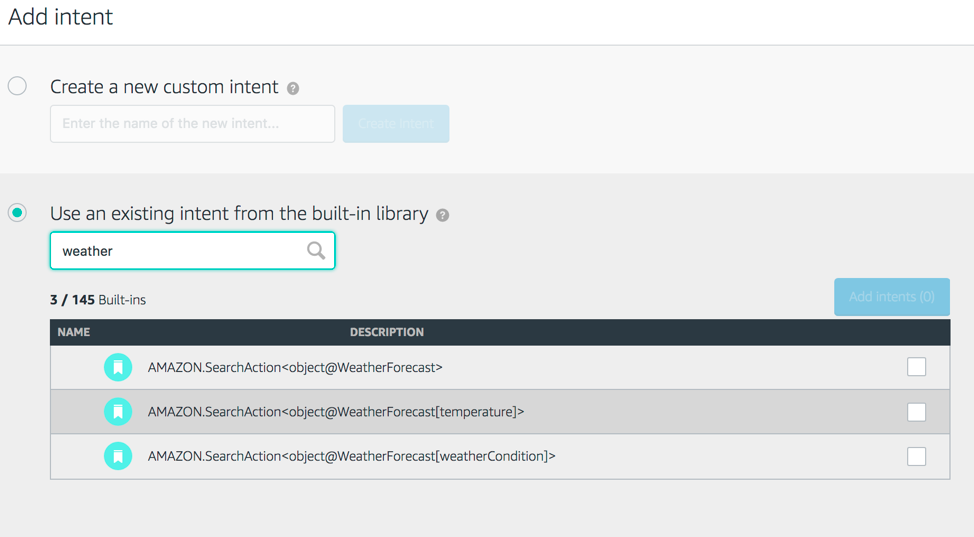Open help icon for built-in library
Viewport: 974px width, 537px height.
click(442, 215)
